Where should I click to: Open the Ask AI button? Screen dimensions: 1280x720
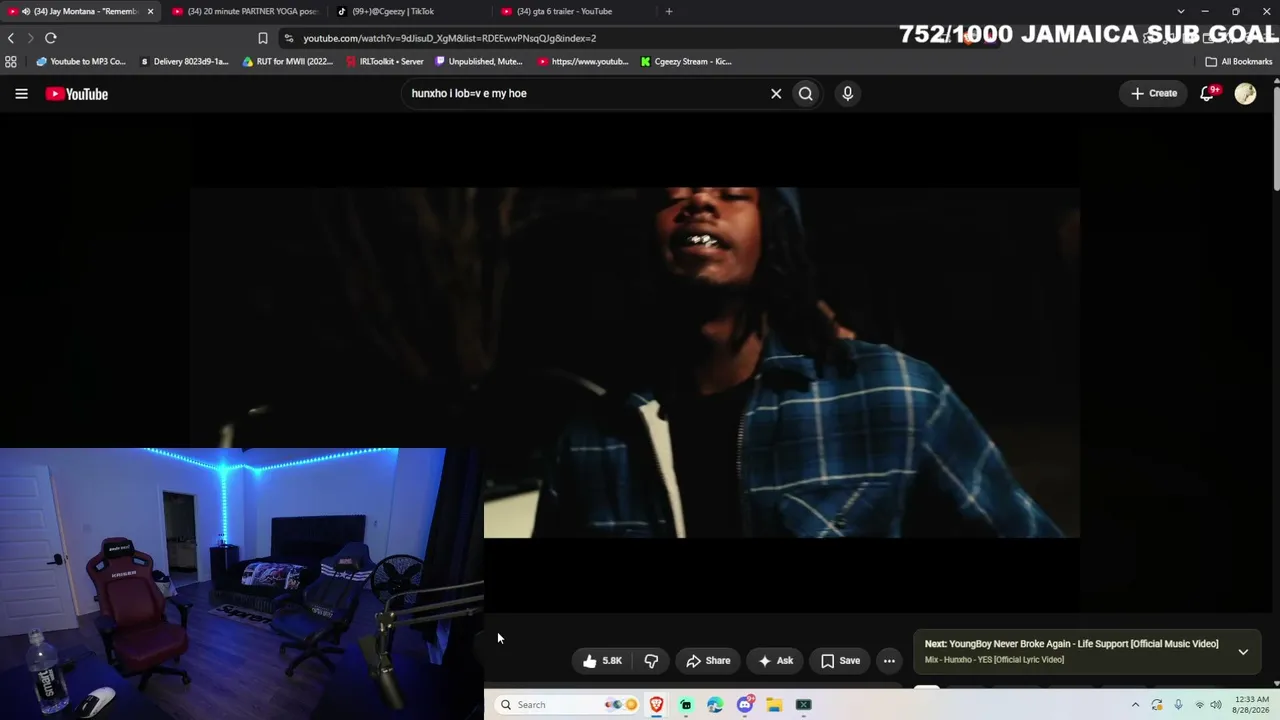point(775,661)
